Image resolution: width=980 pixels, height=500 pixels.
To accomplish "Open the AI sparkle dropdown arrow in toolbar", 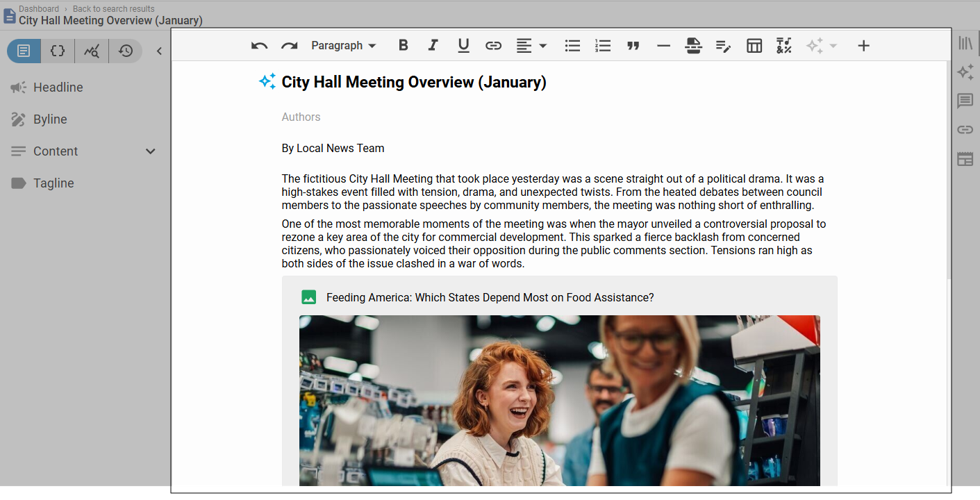I will 832,46.
